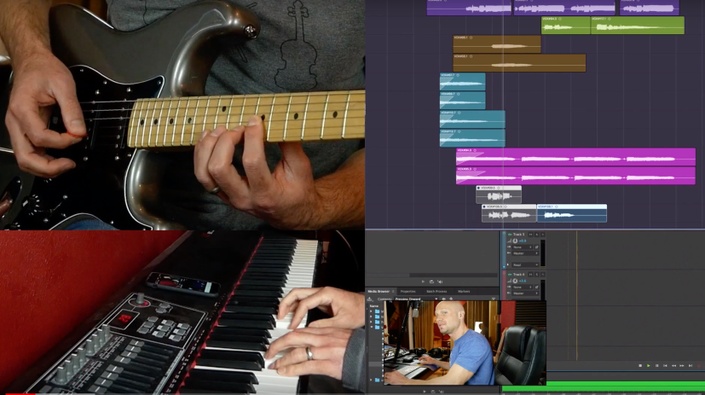
Task: Open Track 5 output dropdown set to Master
Action: (526, 253)
